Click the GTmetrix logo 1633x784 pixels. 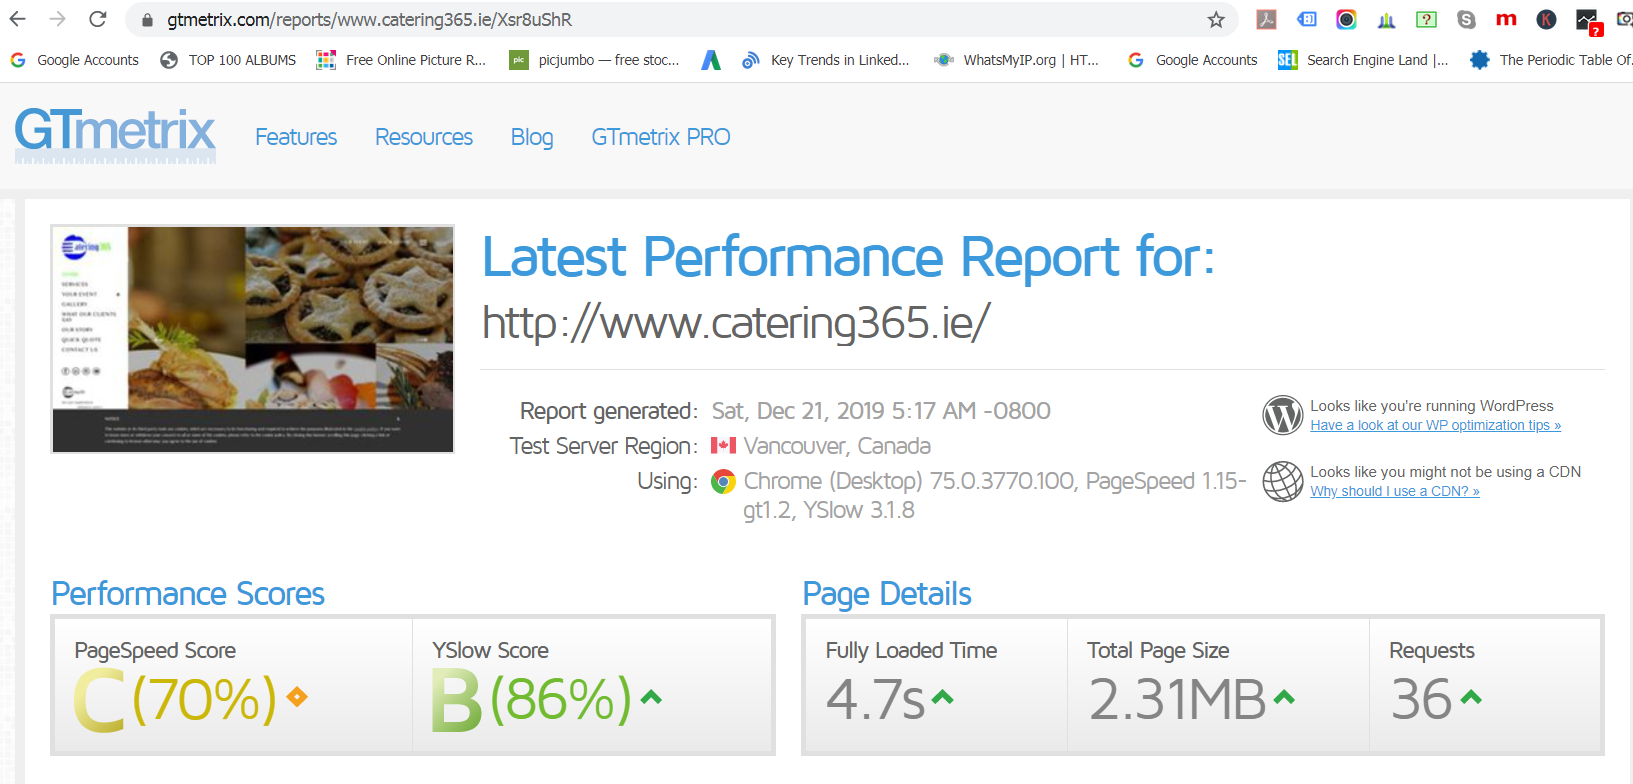pyautogui.click(x=115, y=134)
